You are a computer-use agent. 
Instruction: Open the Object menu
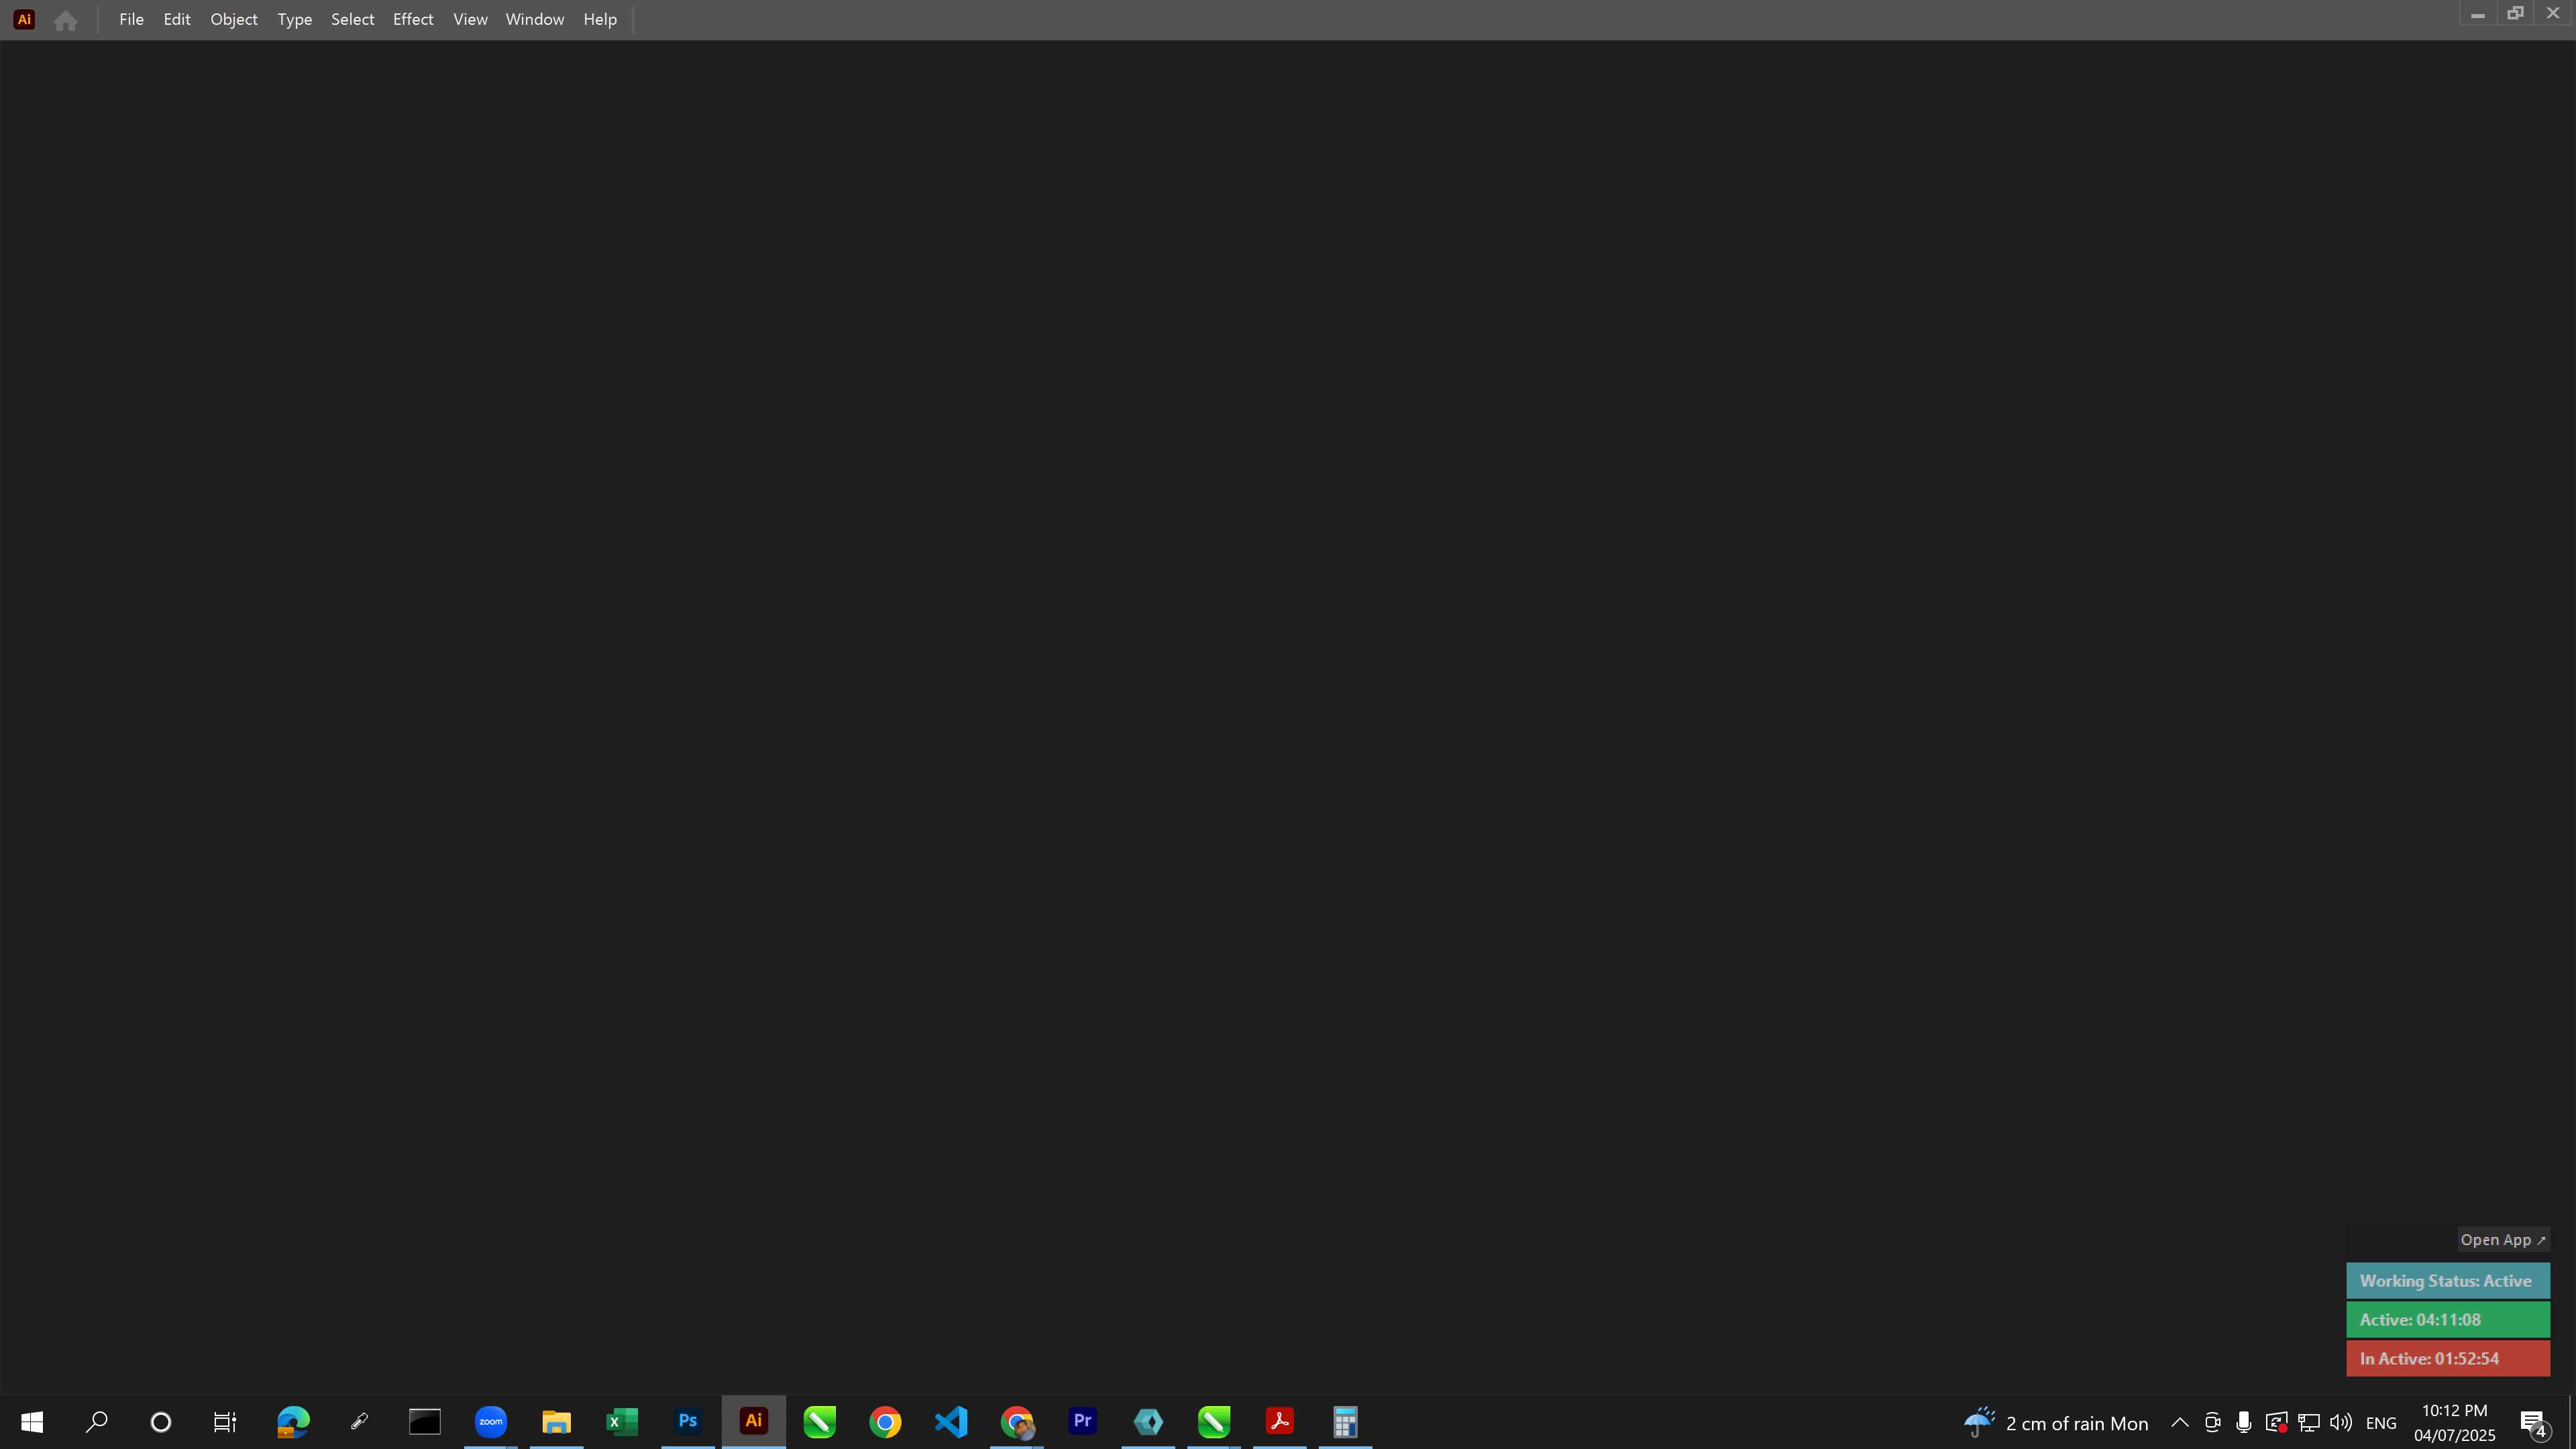tap(234, 20)
